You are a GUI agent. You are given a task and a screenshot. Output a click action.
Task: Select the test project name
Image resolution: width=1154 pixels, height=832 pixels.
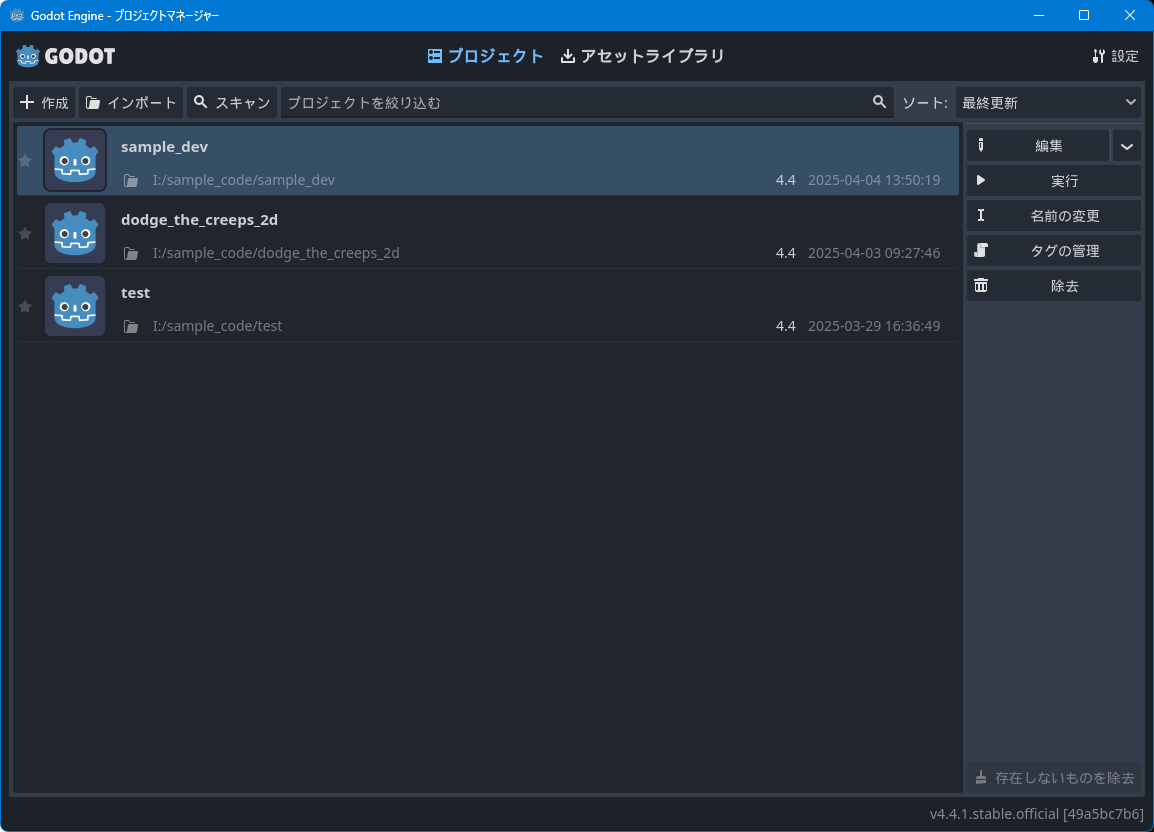click(x=135, y=292)
